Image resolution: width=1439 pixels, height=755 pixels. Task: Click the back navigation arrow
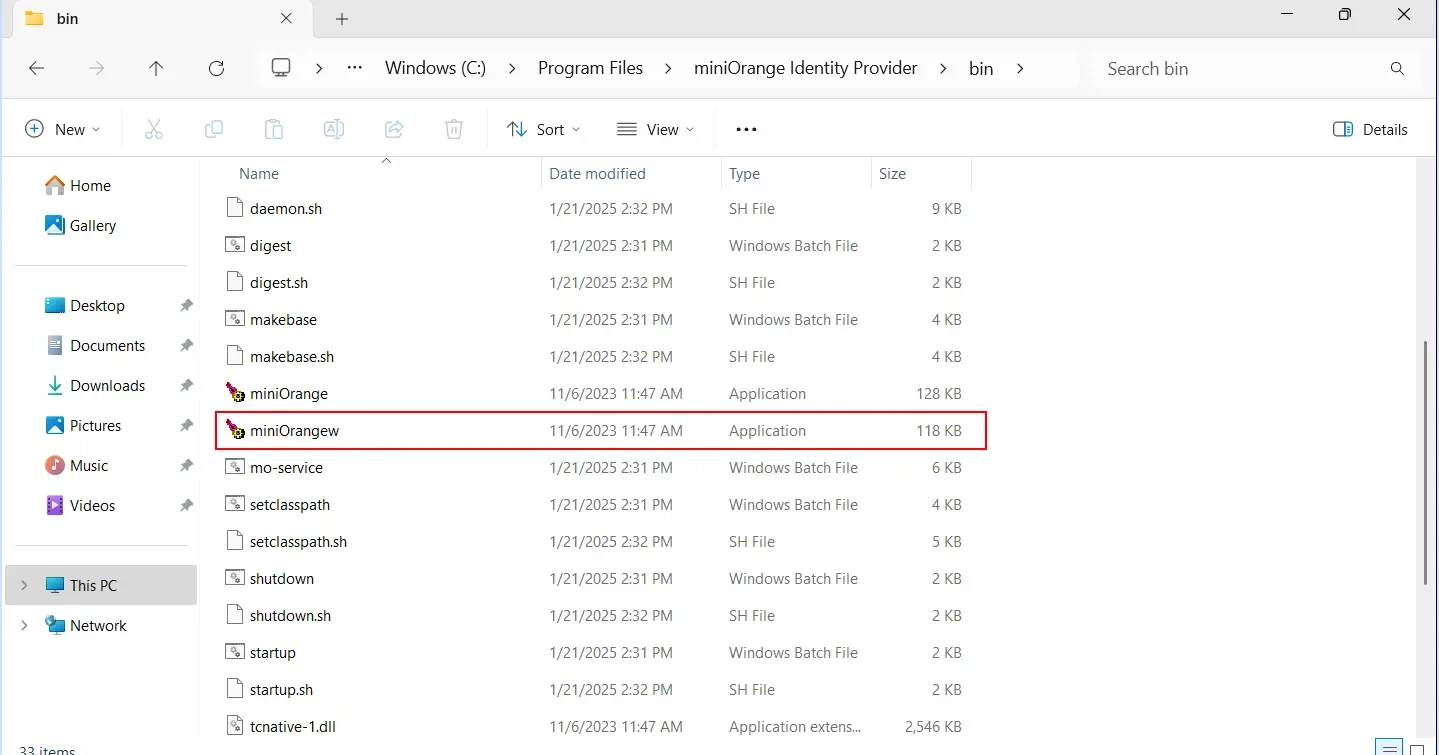tap(36, 68)
